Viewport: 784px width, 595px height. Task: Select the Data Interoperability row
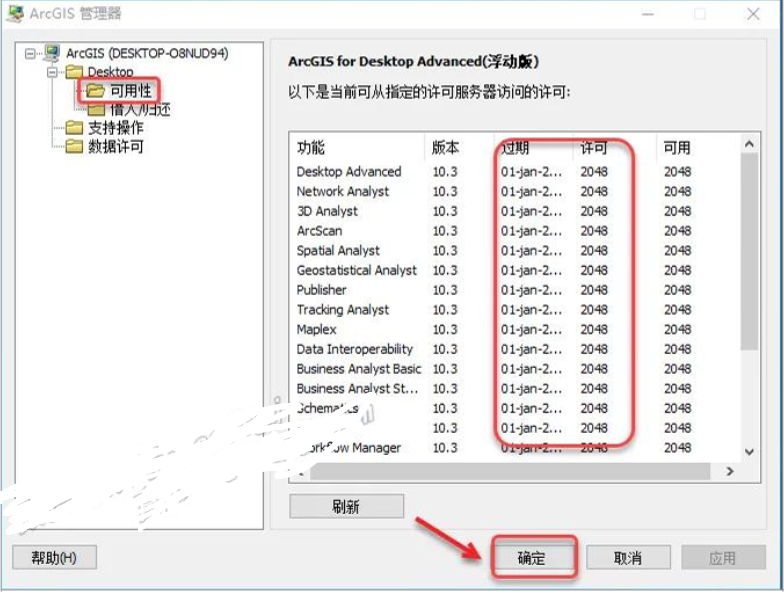pos(515,349)
